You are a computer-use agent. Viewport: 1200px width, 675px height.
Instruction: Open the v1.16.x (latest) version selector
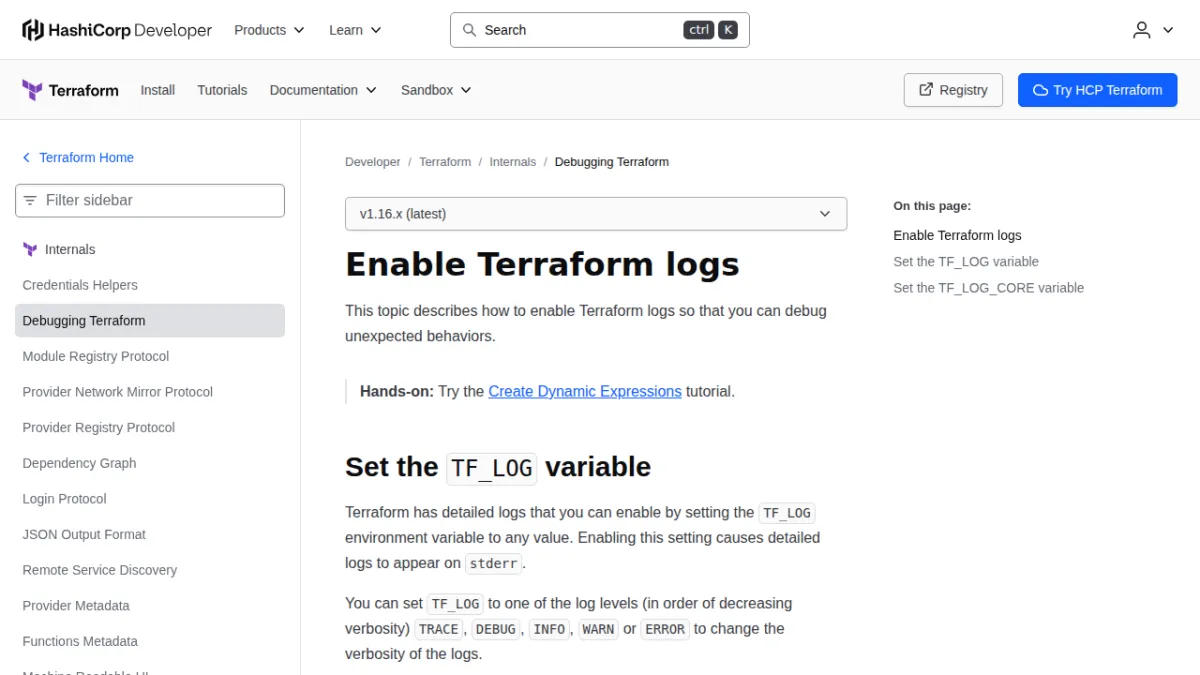596,214
